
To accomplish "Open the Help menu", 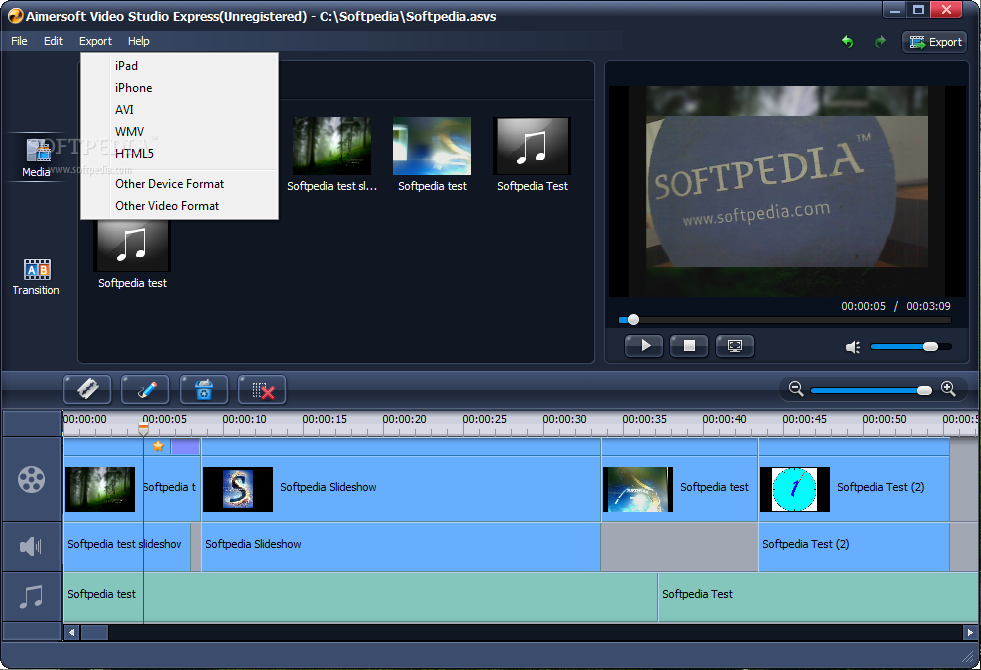I will (x=139, y=41).
